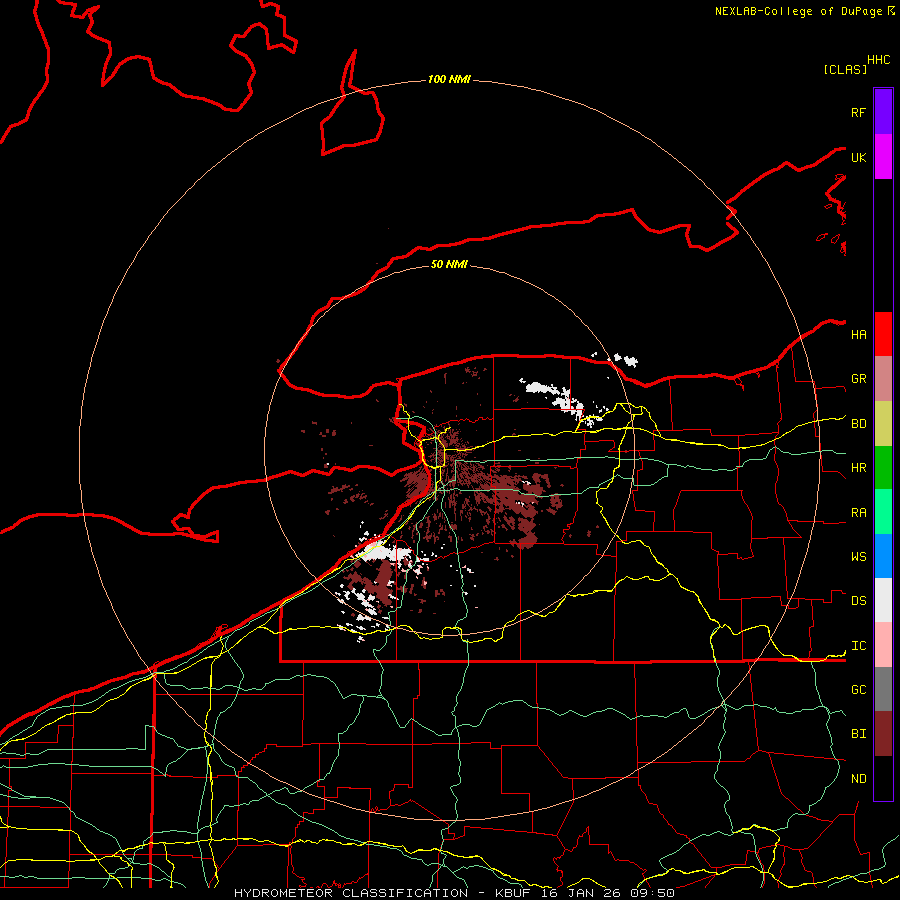The height and width of the screenshot is (900, 900).
Task: Click the 100 NMI range ring label
Action: coord(449,79)
